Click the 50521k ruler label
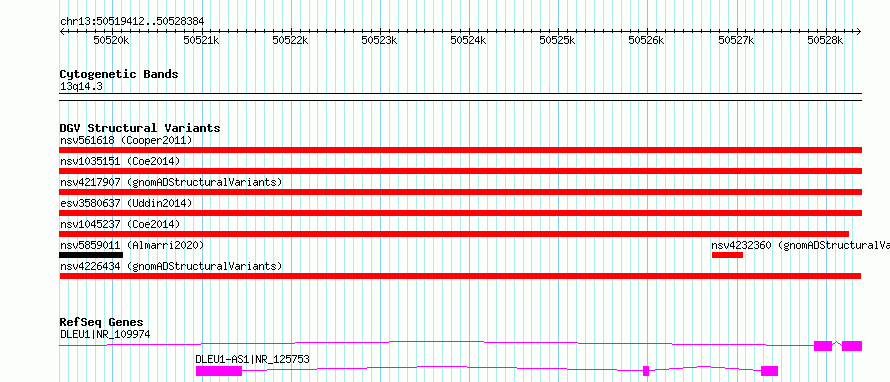Screen dimensions: 890x382 (201, 40)
